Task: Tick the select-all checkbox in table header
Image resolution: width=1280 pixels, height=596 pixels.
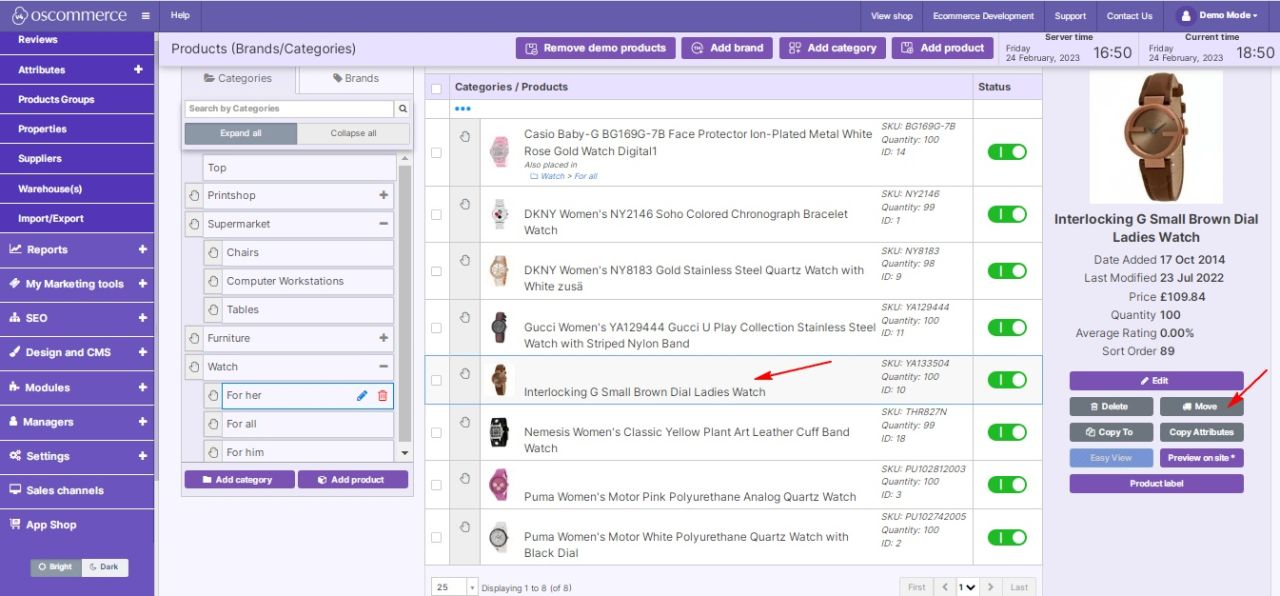Action: point(435,88)
